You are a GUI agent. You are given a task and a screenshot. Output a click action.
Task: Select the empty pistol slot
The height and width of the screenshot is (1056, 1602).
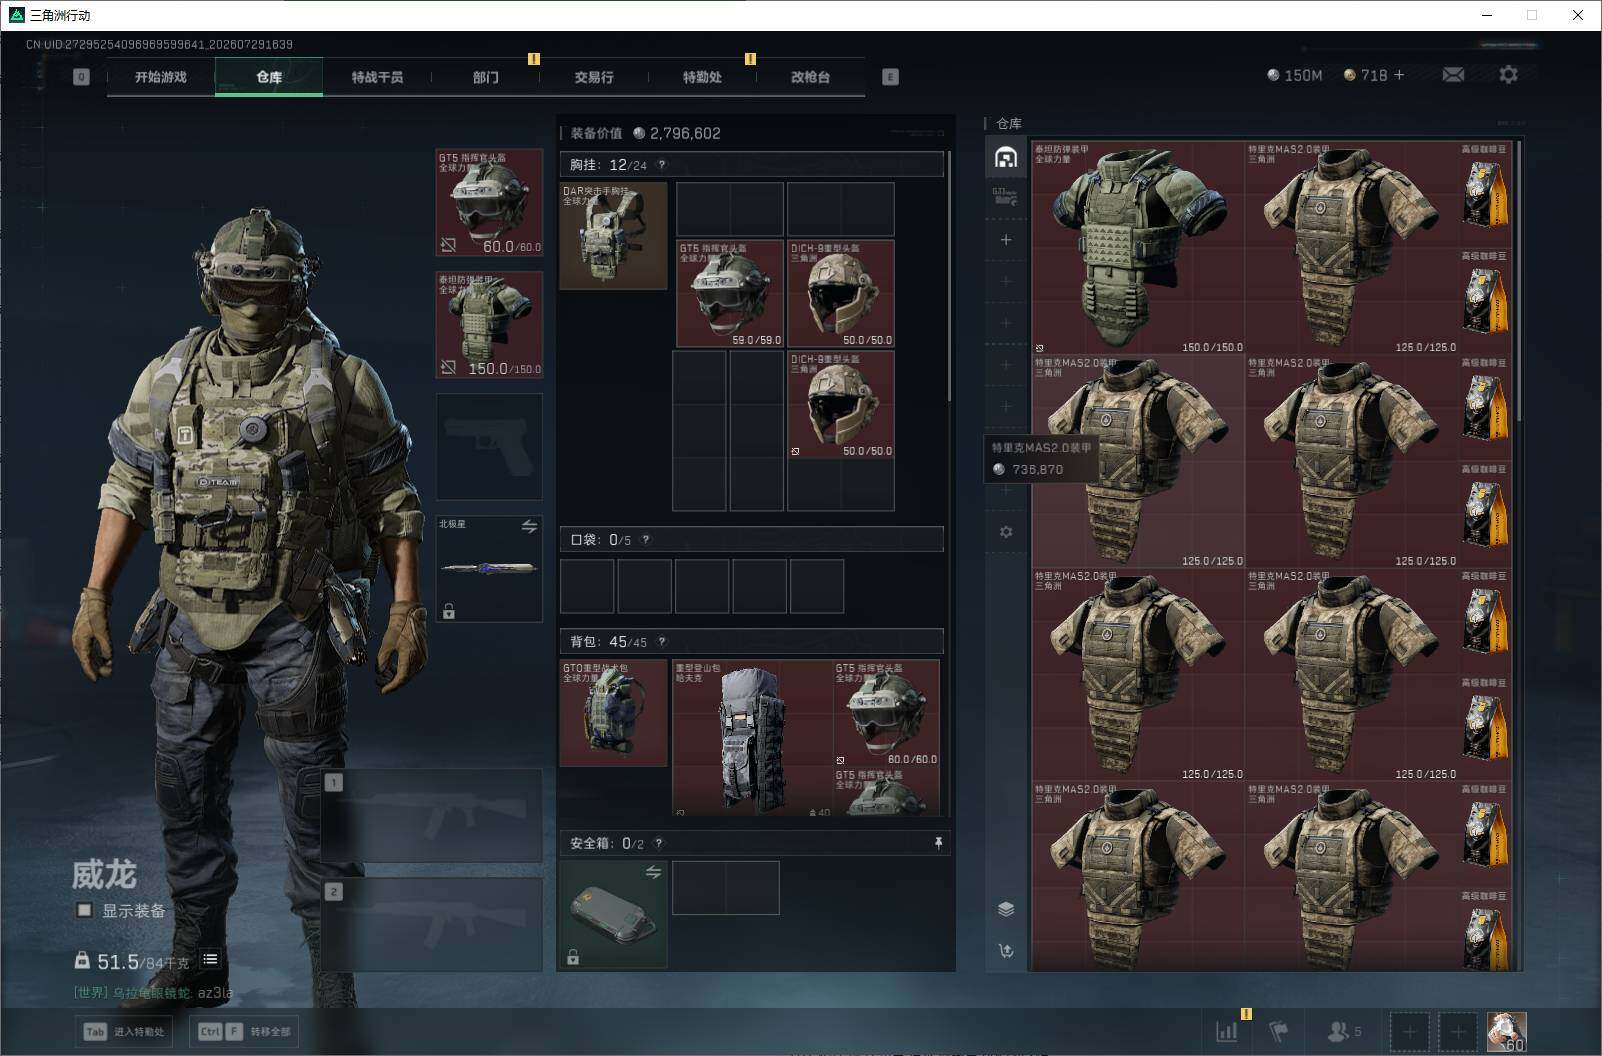tap(489, 447)
